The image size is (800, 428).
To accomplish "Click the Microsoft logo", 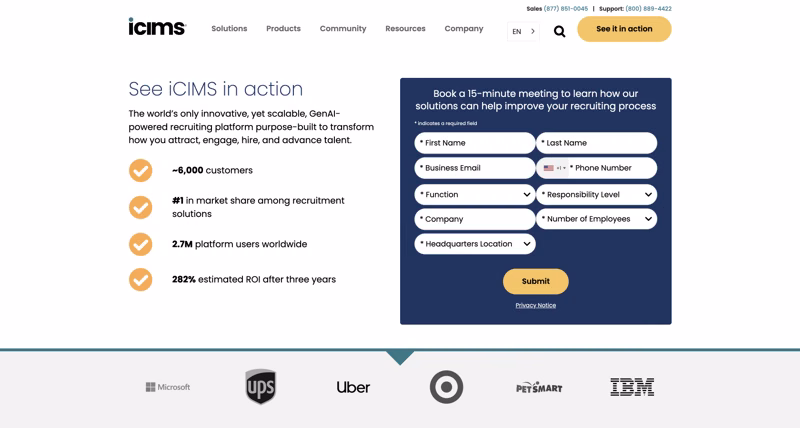I will [x=168, y=387].
